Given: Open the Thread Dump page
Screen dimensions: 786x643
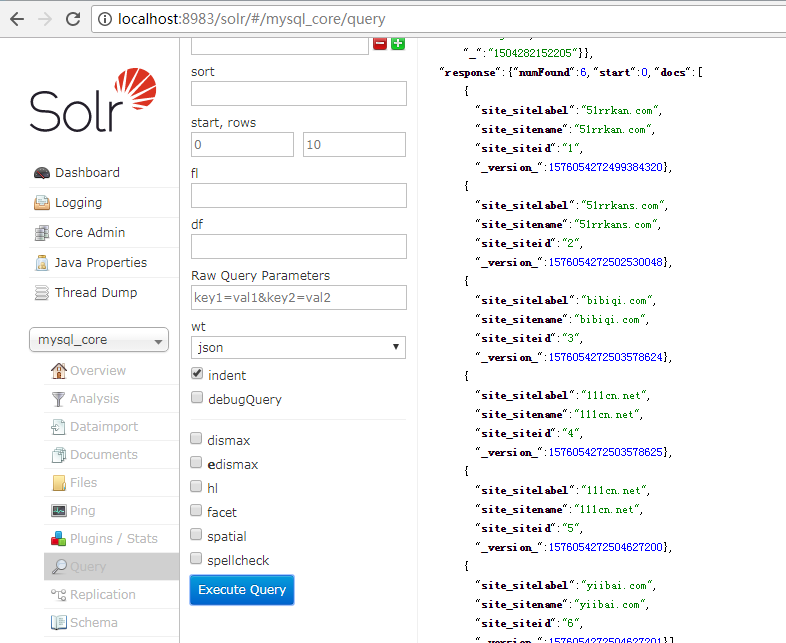Looking at the screenshot, I should point(95,293).
